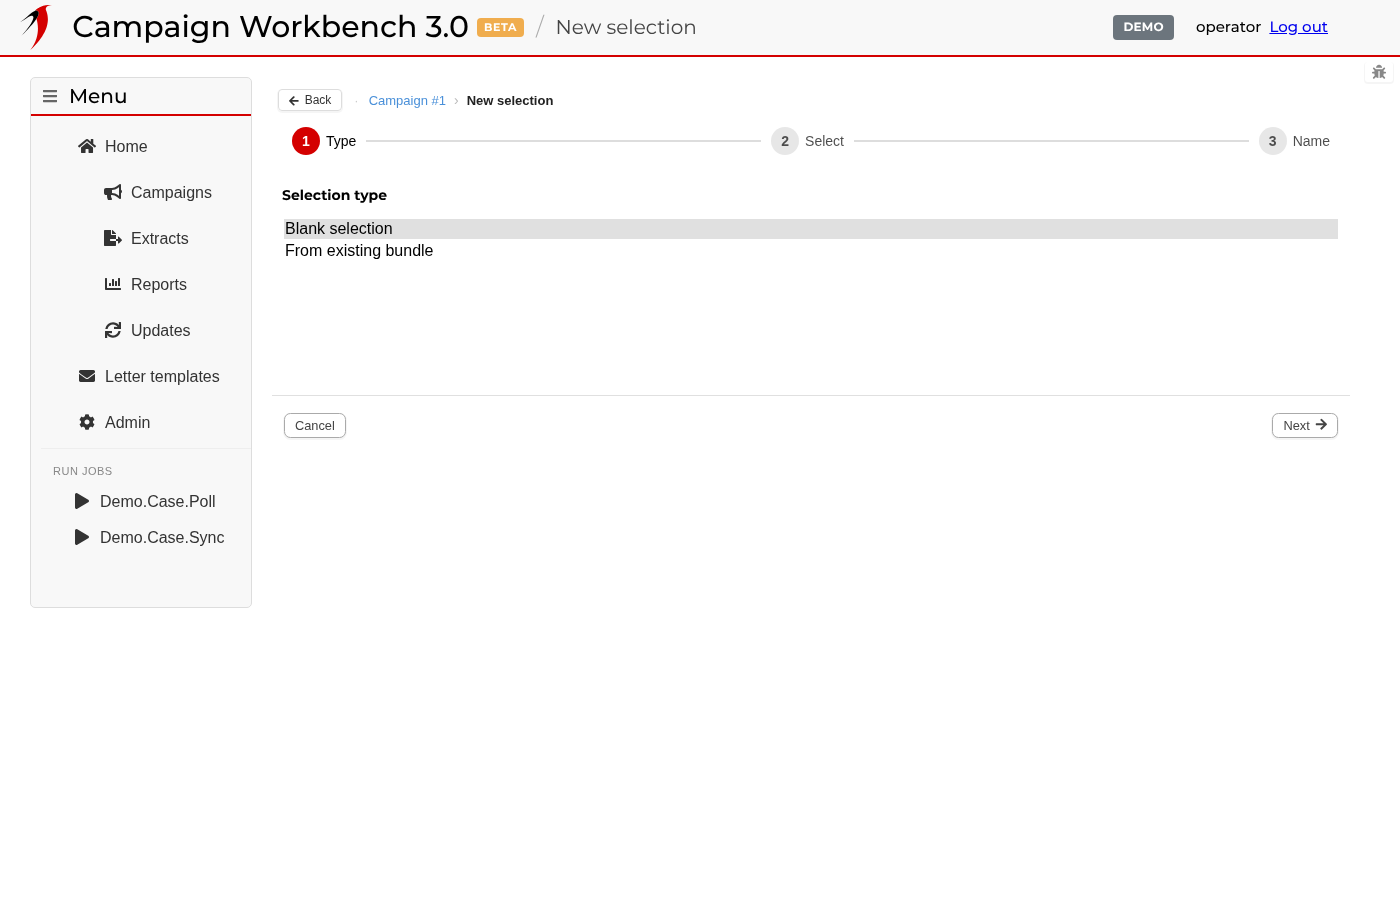
Task: Select the Blank selection option
Action: (x=810, y=229)
